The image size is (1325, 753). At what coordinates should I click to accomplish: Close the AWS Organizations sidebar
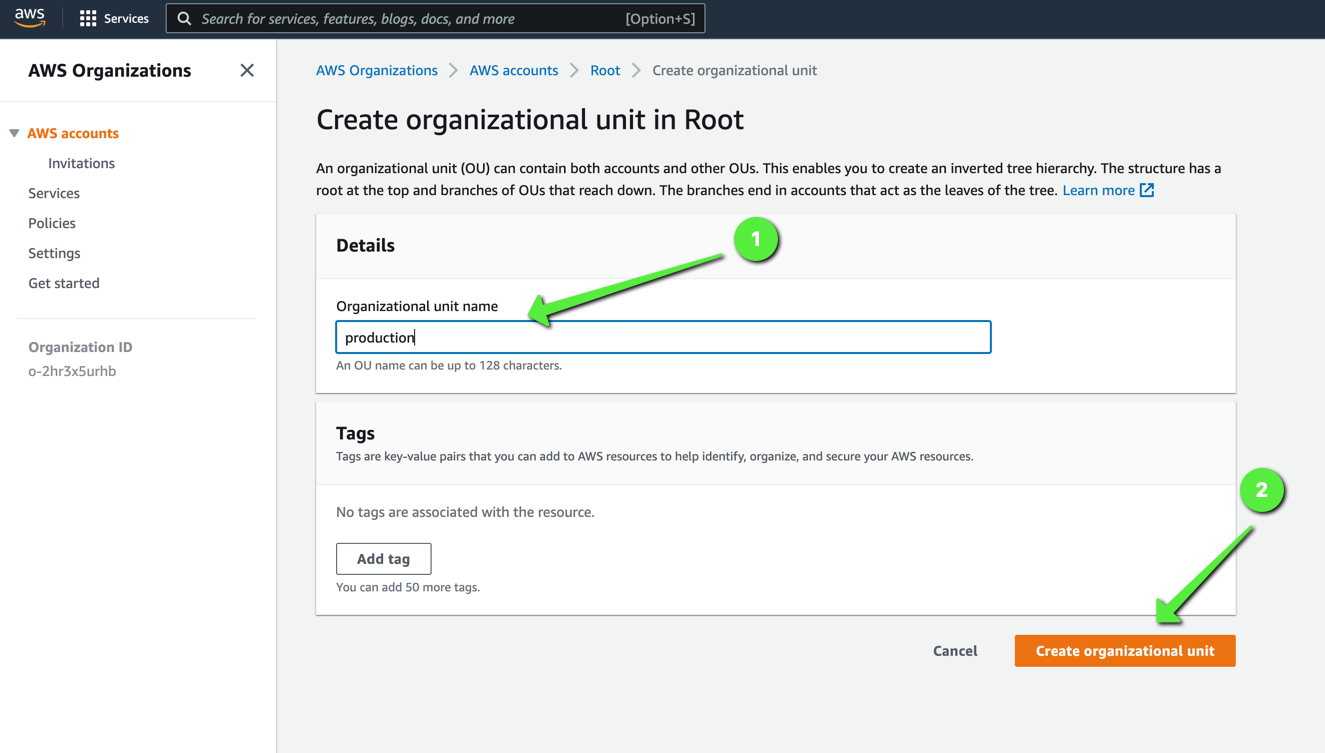click(x=247, y=70)
